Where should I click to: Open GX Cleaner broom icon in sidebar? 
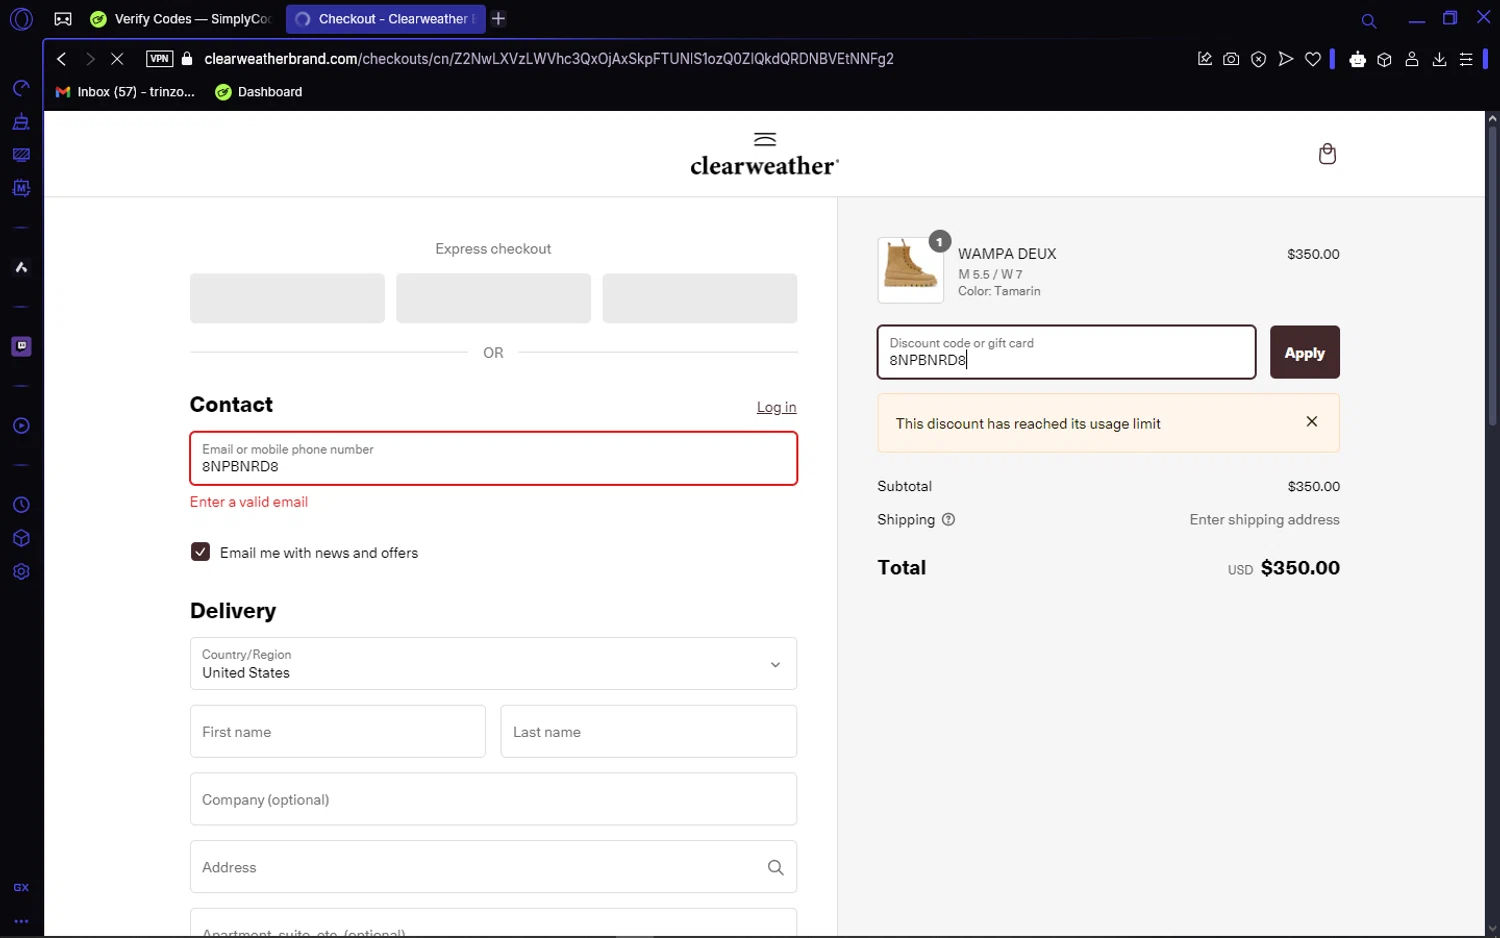click(x=21, y=122)
